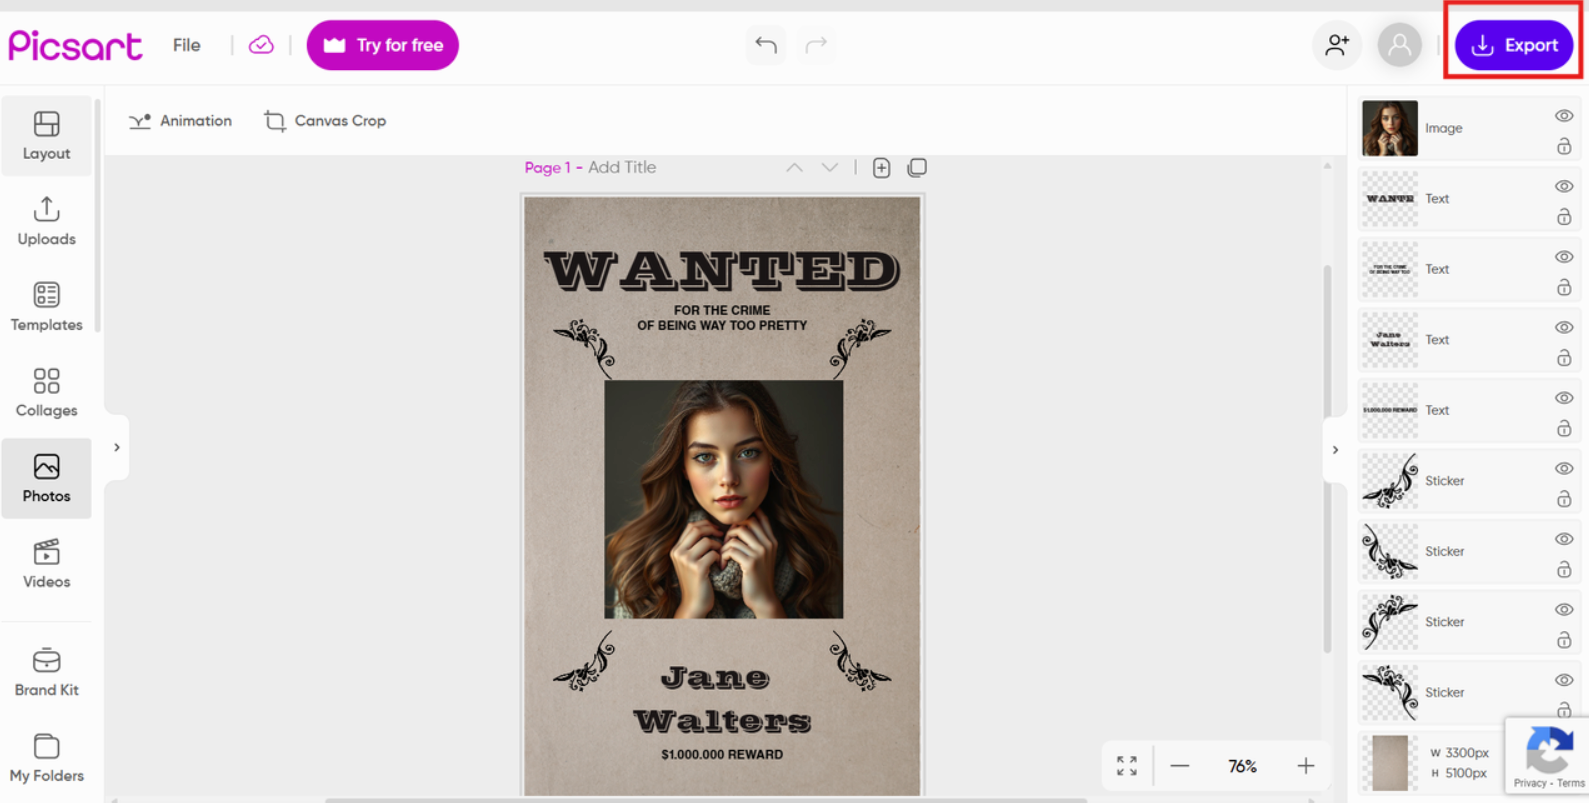Select Canvas Crop tool
Image resolution: width=1589 pixels, height=803 pixels.
[325, 121]
